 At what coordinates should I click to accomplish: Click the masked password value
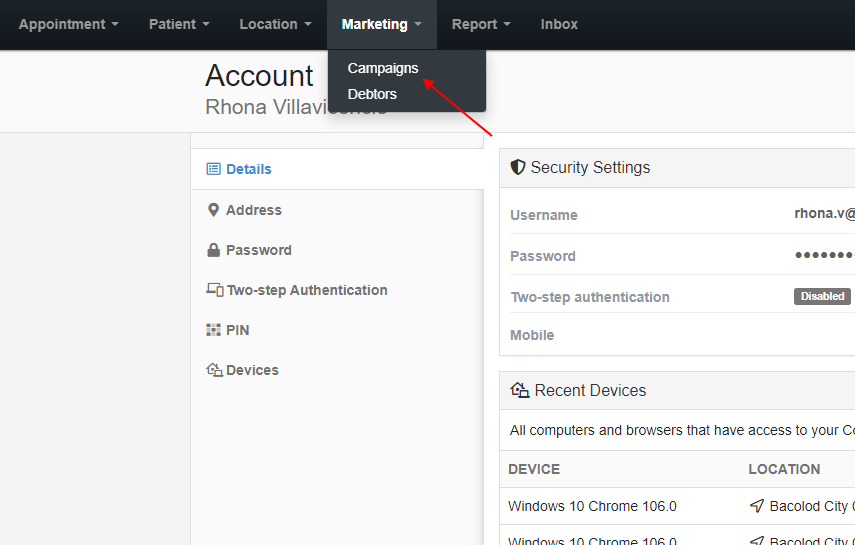(824, 255)
